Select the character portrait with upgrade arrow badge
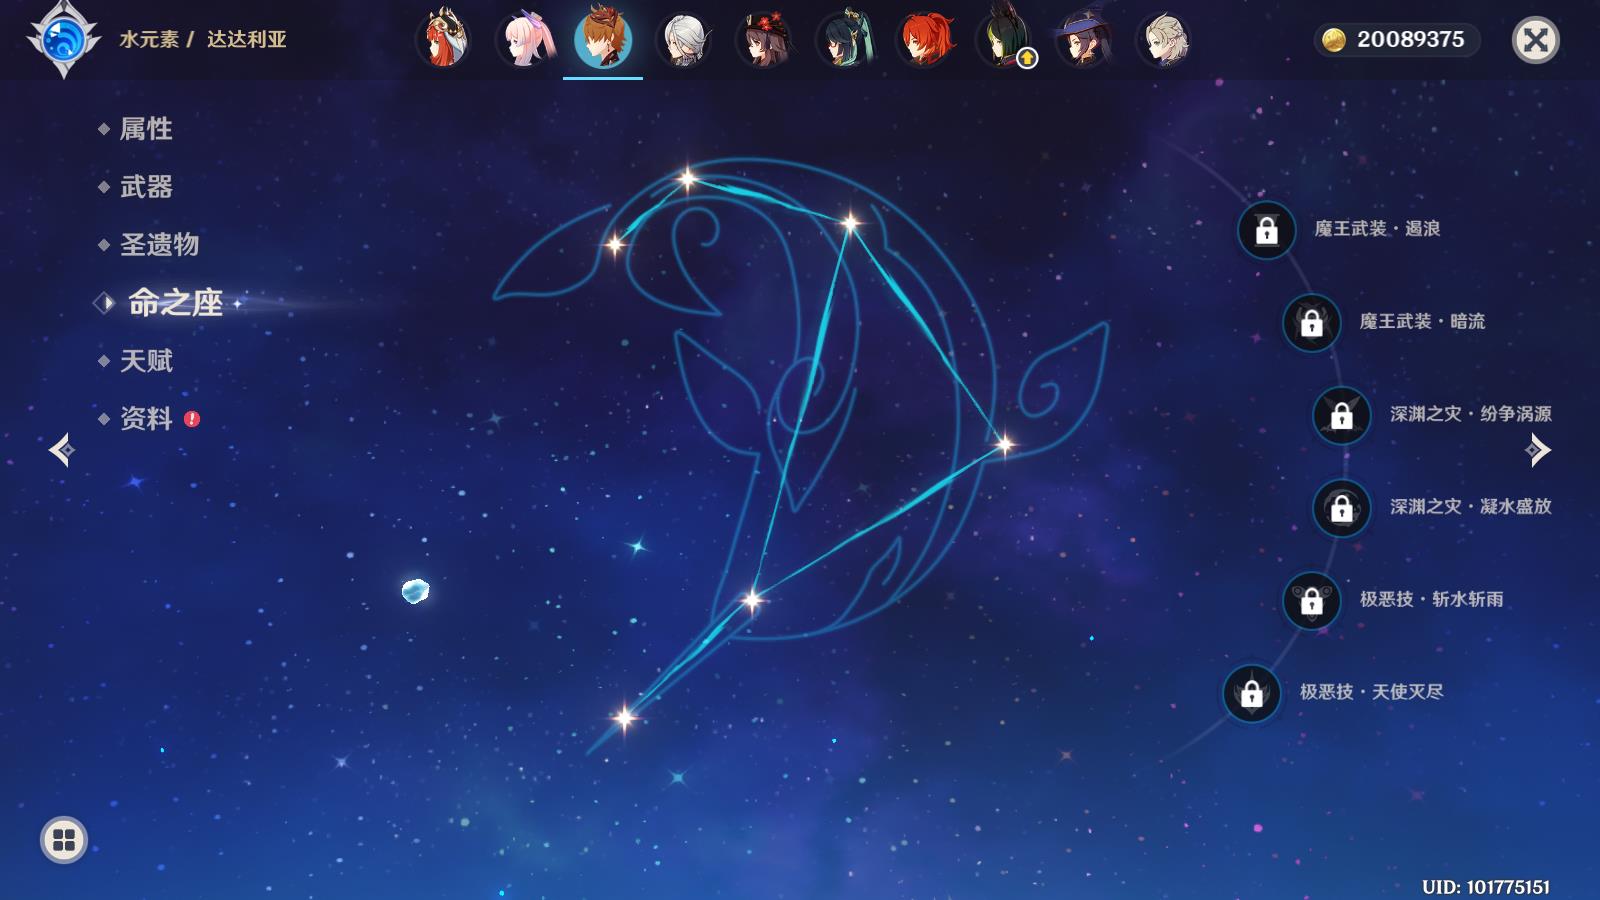The width and height of the screenshot is (1600, 900). [x=1006, y=40]
